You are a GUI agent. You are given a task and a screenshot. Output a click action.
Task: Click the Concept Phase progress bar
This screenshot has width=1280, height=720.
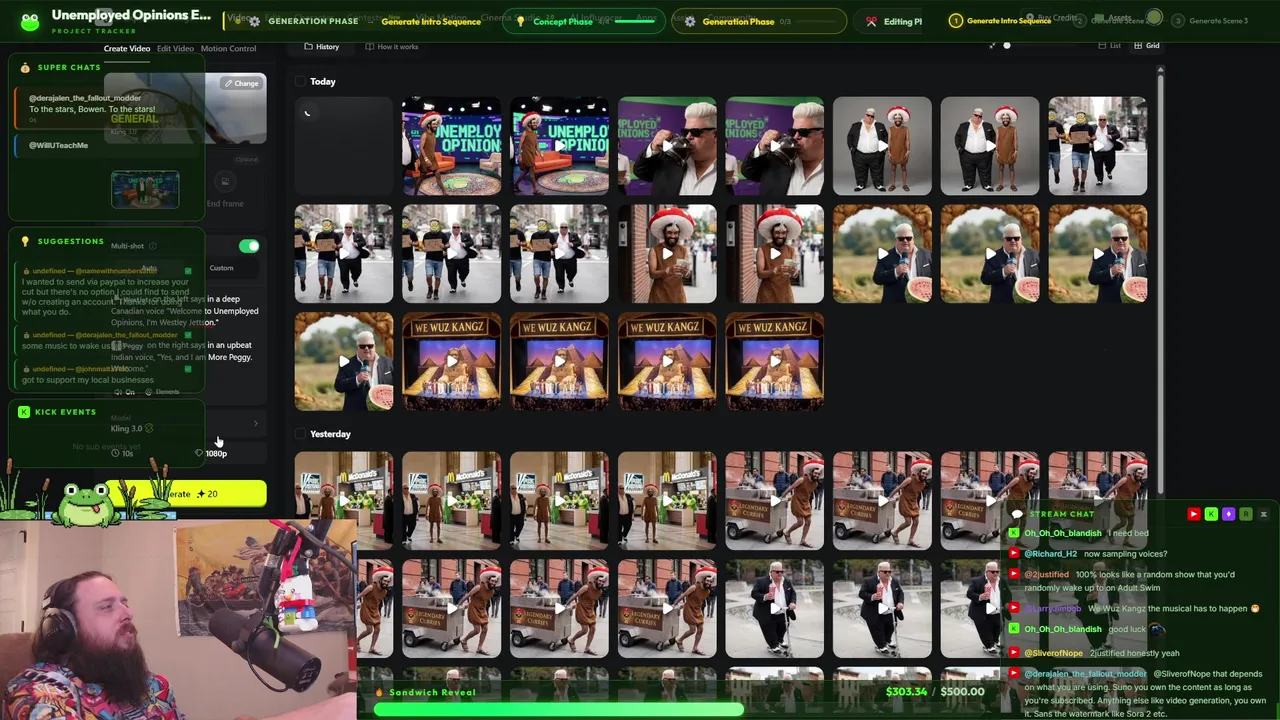coord(636,19)
